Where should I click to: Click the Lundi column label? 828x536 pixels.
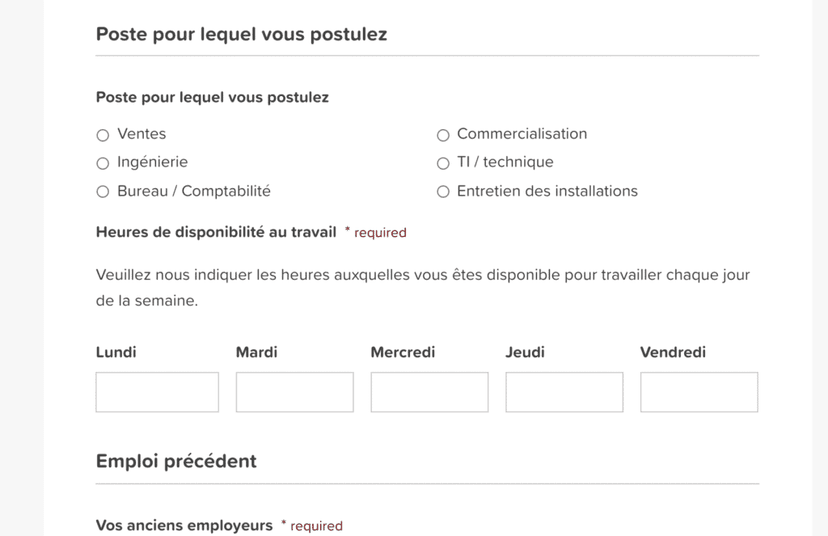(116, 352)
